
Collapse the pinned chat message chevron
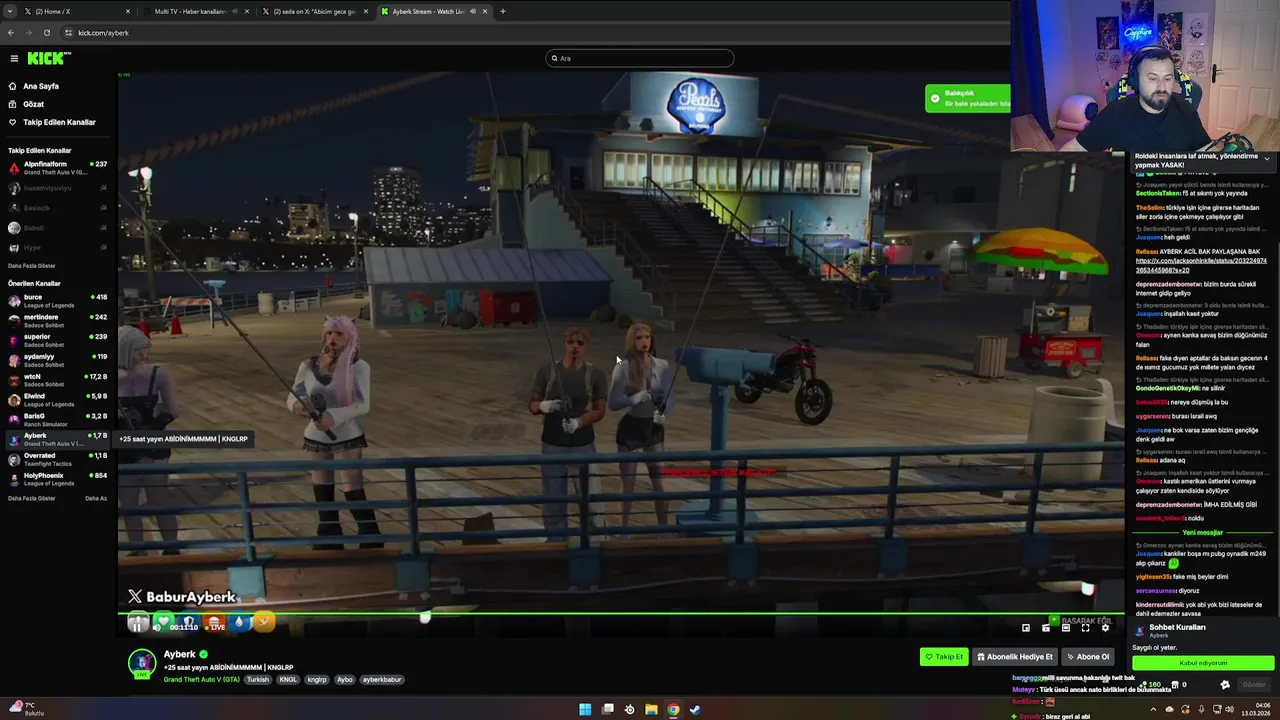1267,159
